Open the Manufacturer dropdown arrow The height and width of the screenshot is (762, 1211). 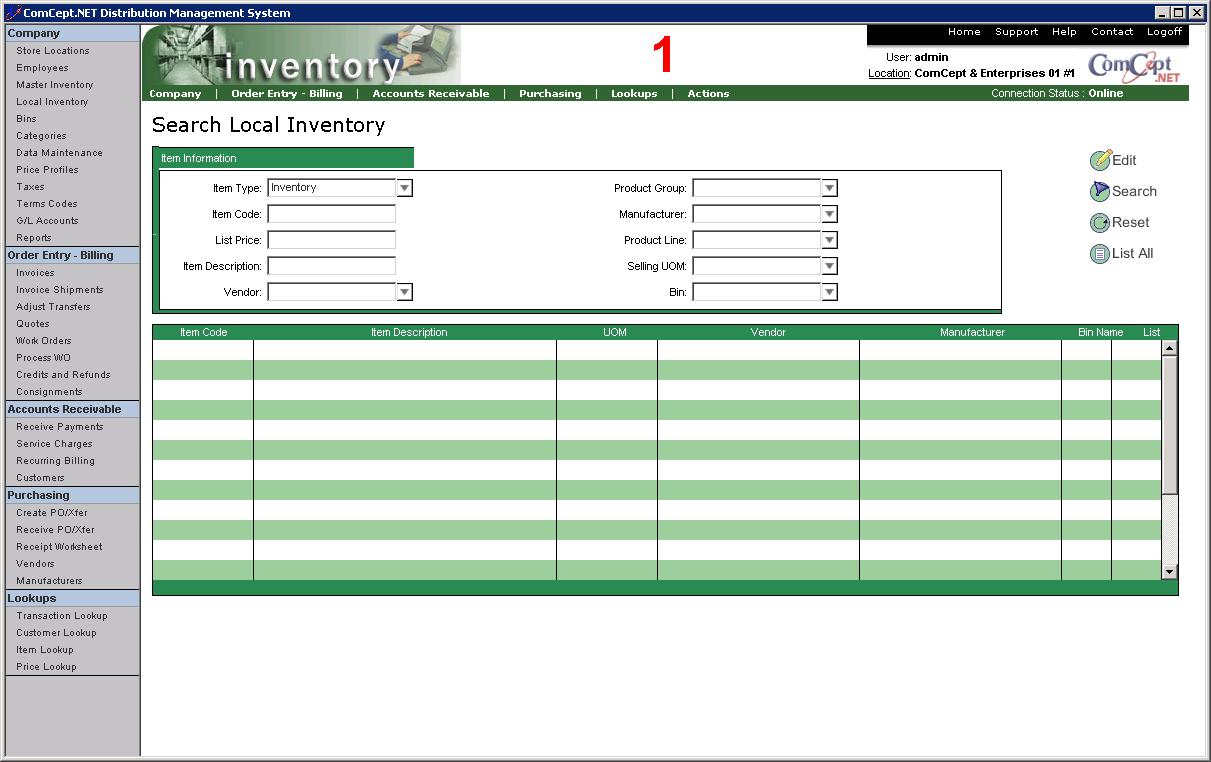829,214
